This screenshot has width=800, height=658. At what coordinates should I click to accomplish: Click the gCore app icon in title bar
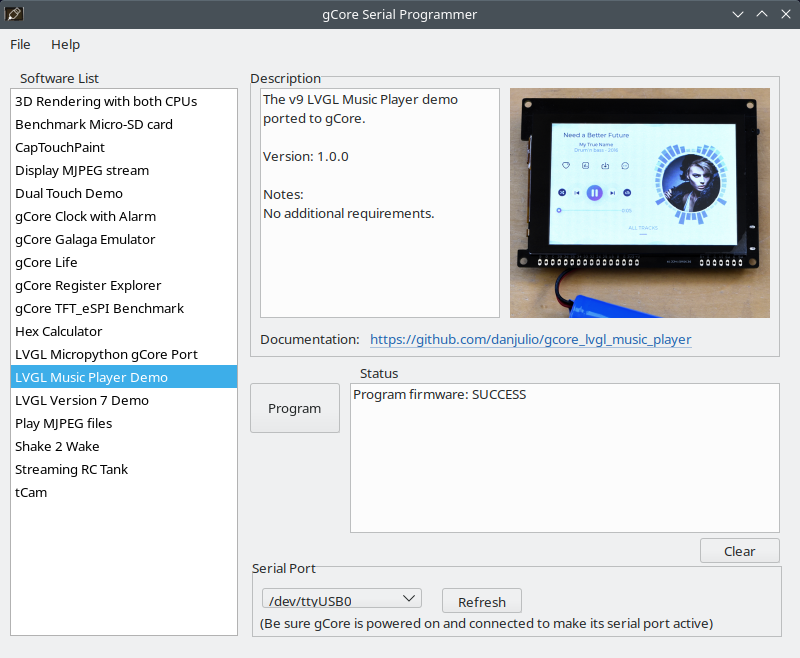[x=14, y=14]
